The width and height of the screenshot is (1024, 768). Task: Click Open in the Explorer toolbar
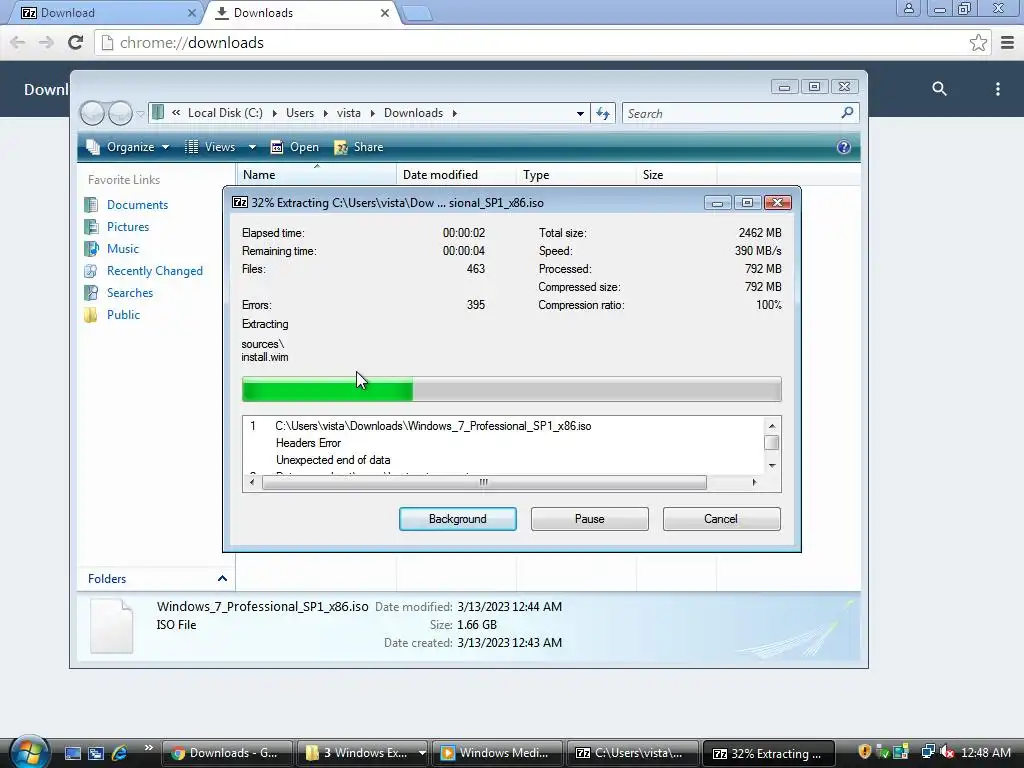click(x=295, y=147)
